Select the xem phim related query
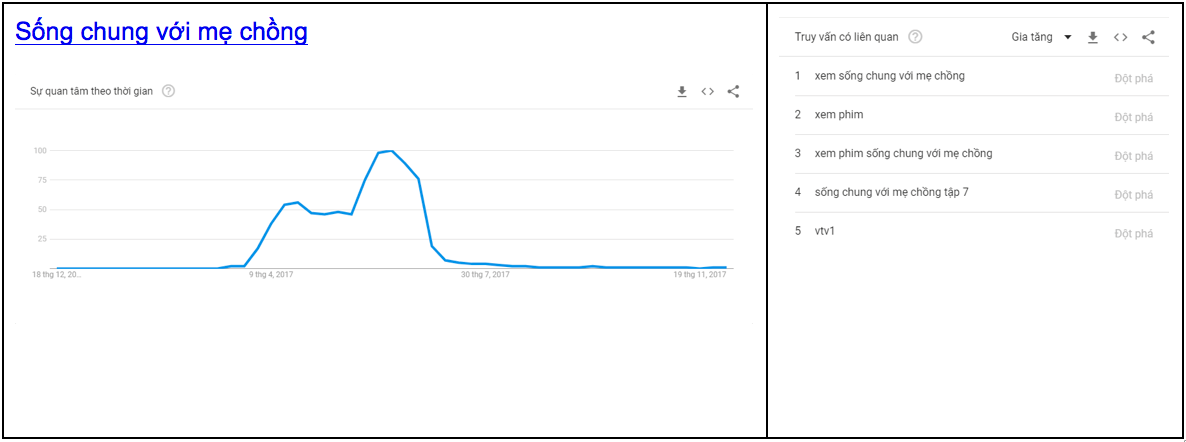The height and width of the screenshot is (442, 1186). click(x=973, y=115)
